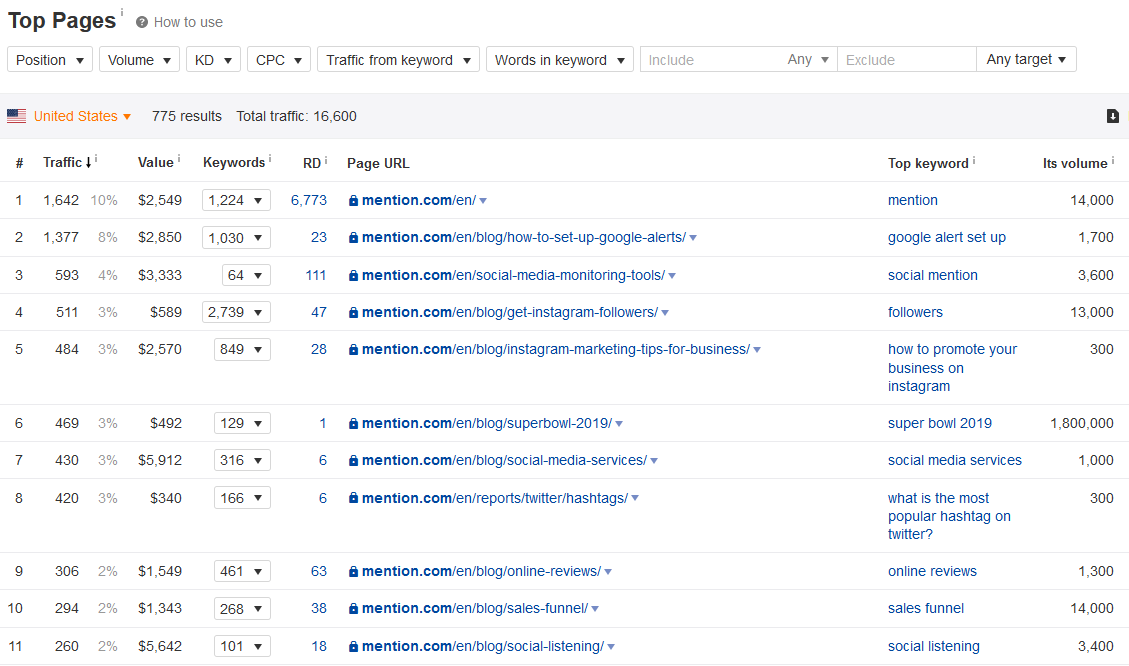Sort by the Traffic column header

tap(63, 163)
